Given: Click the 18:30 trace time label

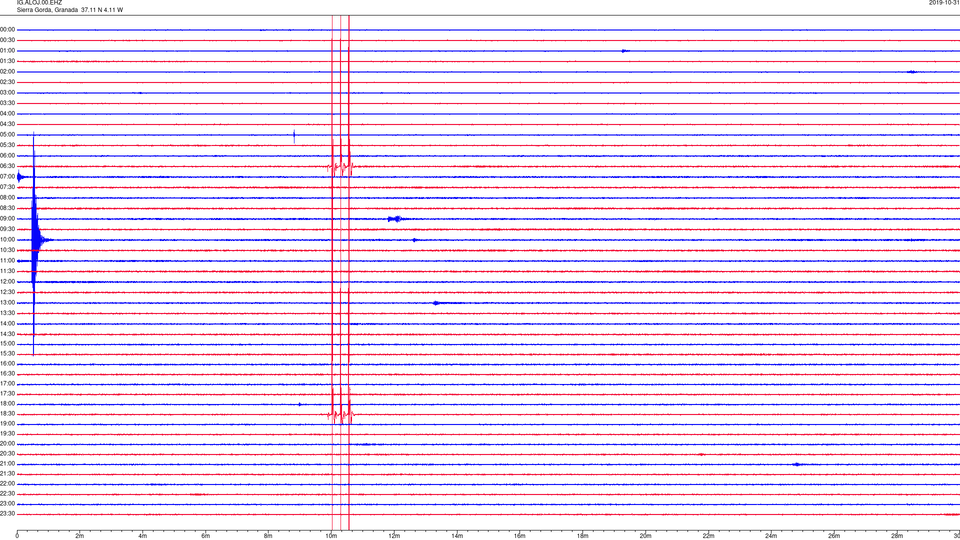Looking at the screenshot, I should 7,414.
